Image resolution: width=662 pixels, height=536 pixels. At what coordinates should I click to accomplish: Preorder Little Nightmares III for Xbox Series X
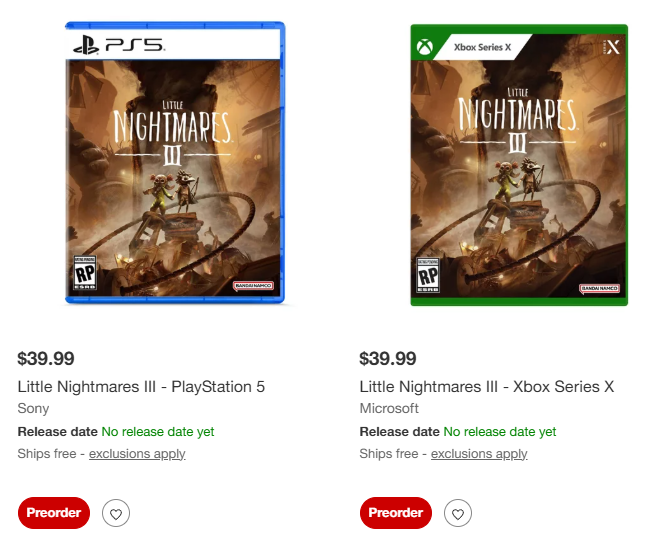pos(395,513)
